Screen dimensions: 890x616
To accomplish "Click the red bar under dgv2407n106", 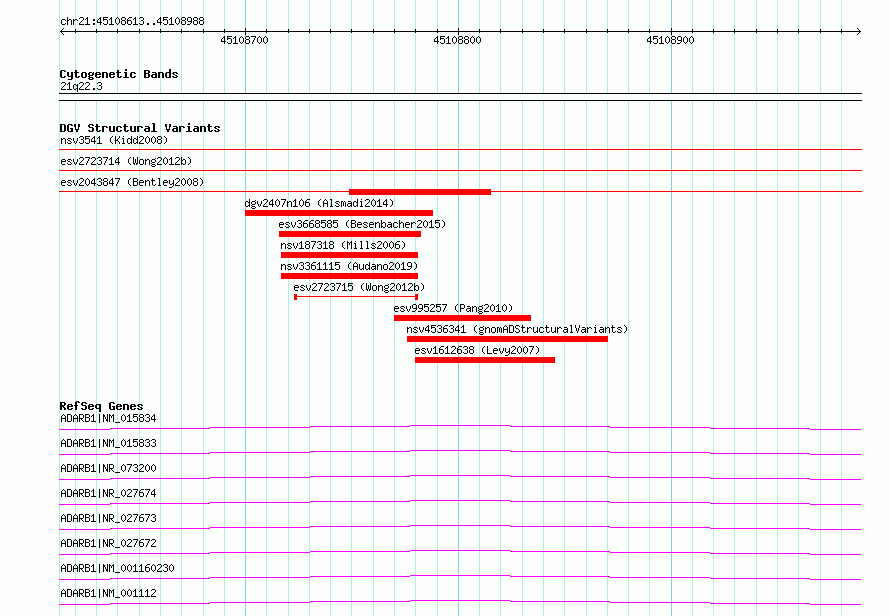I will pyautogui.click(x=339, y=213).
